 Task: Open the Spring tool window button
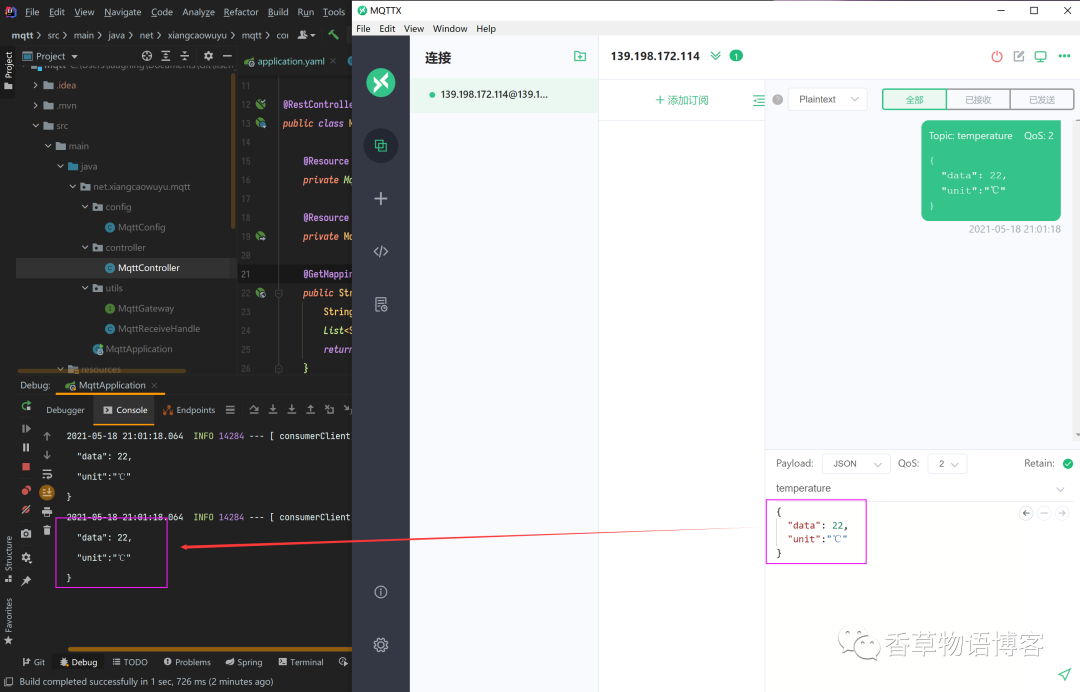tap(244, 662)
